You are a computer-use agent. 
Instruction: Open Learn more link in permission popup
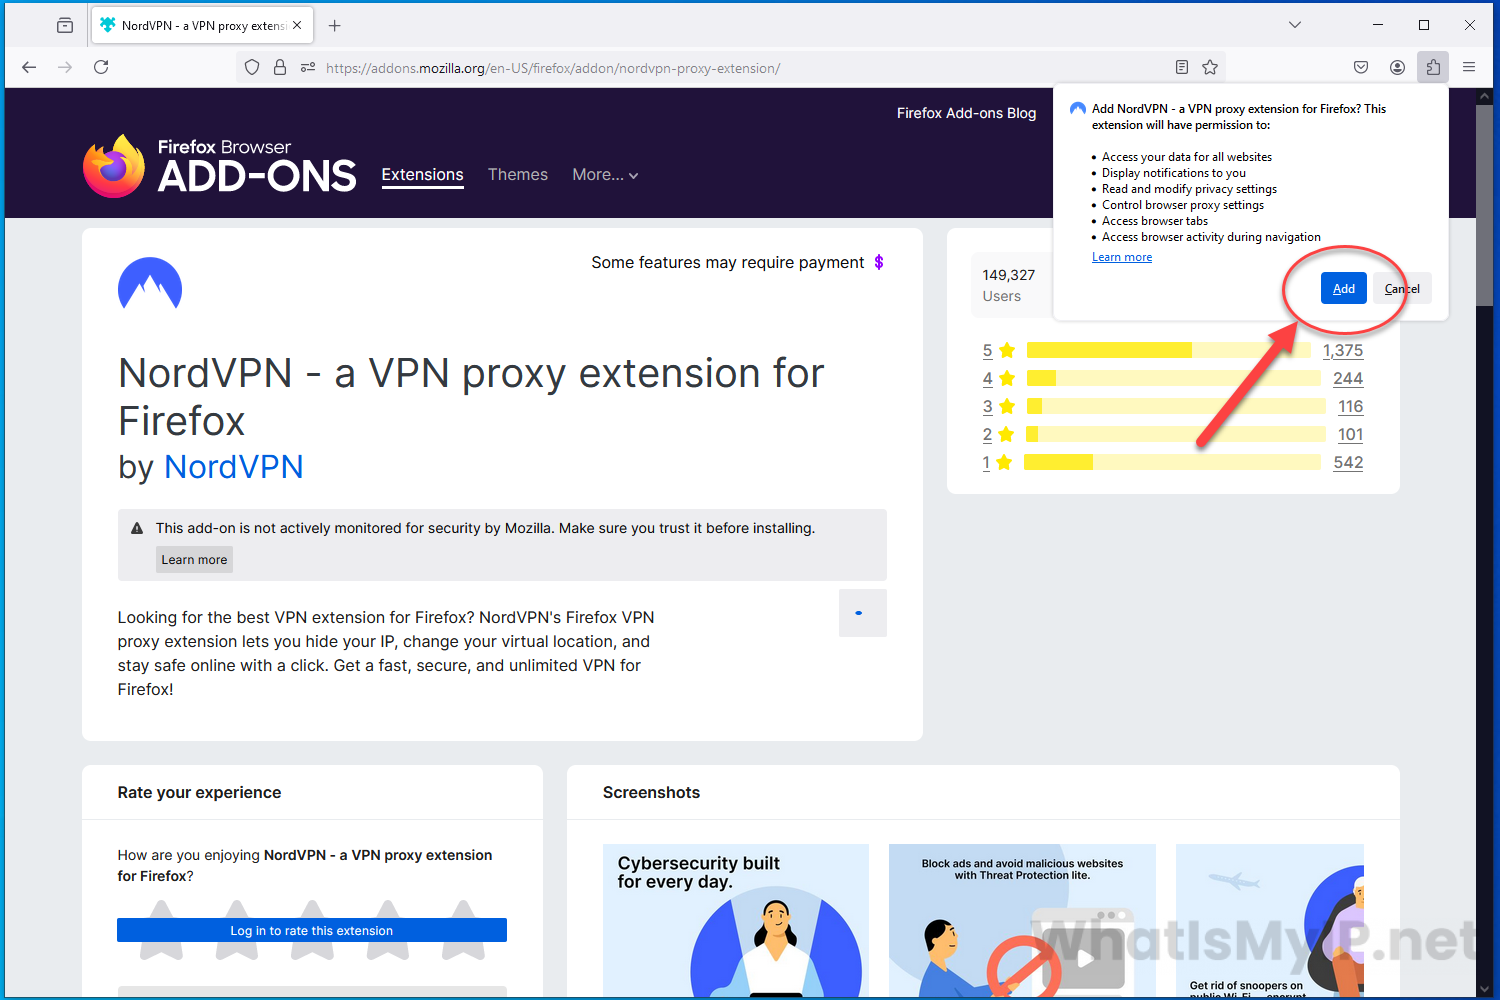(1122, 257)
